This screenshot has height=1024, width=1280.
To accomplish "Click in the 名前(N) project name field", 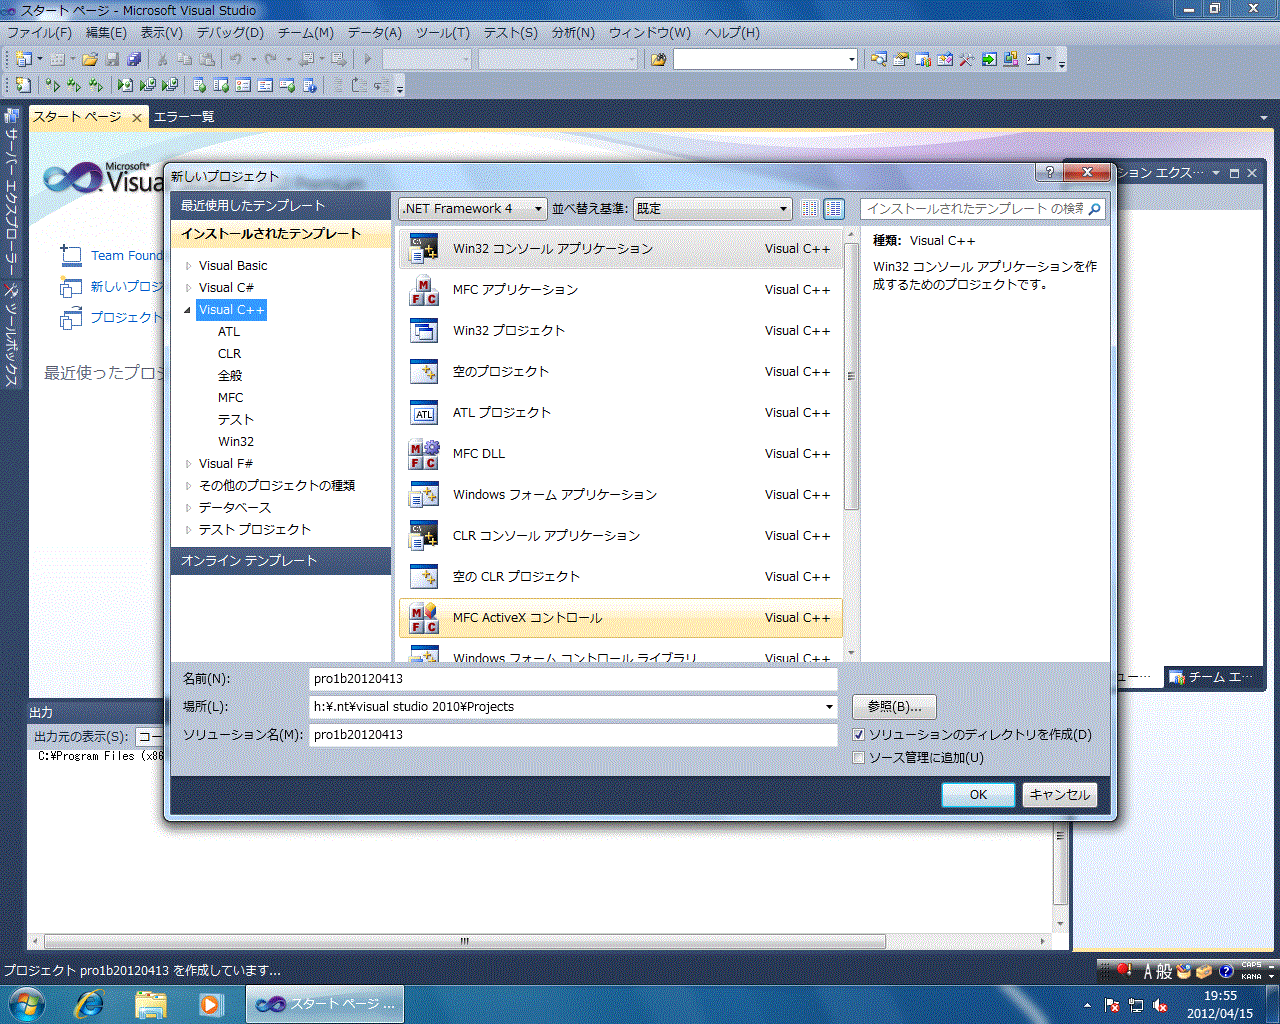I will (x=573, y=679).
